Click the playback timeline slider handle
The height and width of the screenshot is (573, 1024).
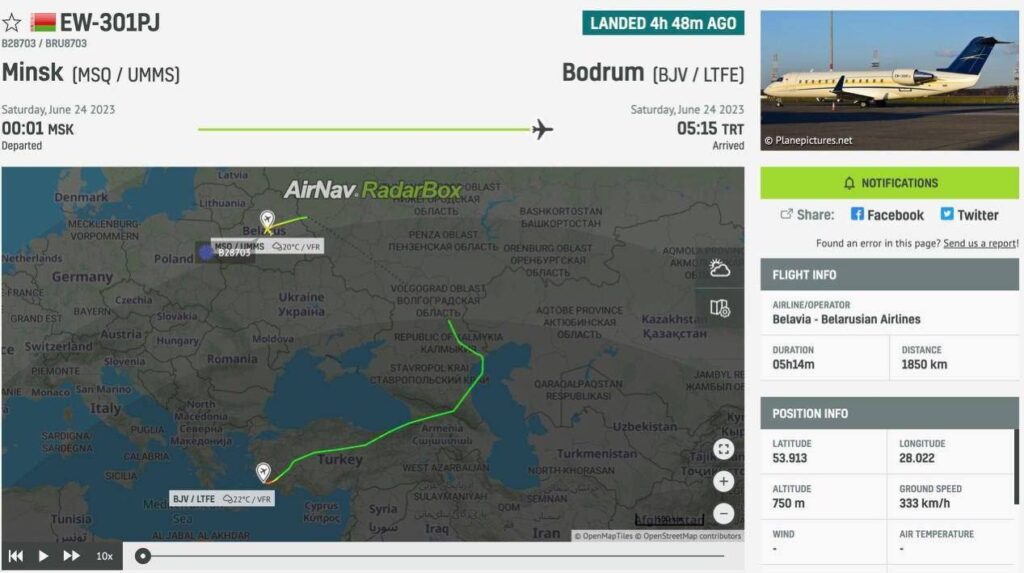pos(143,556)
